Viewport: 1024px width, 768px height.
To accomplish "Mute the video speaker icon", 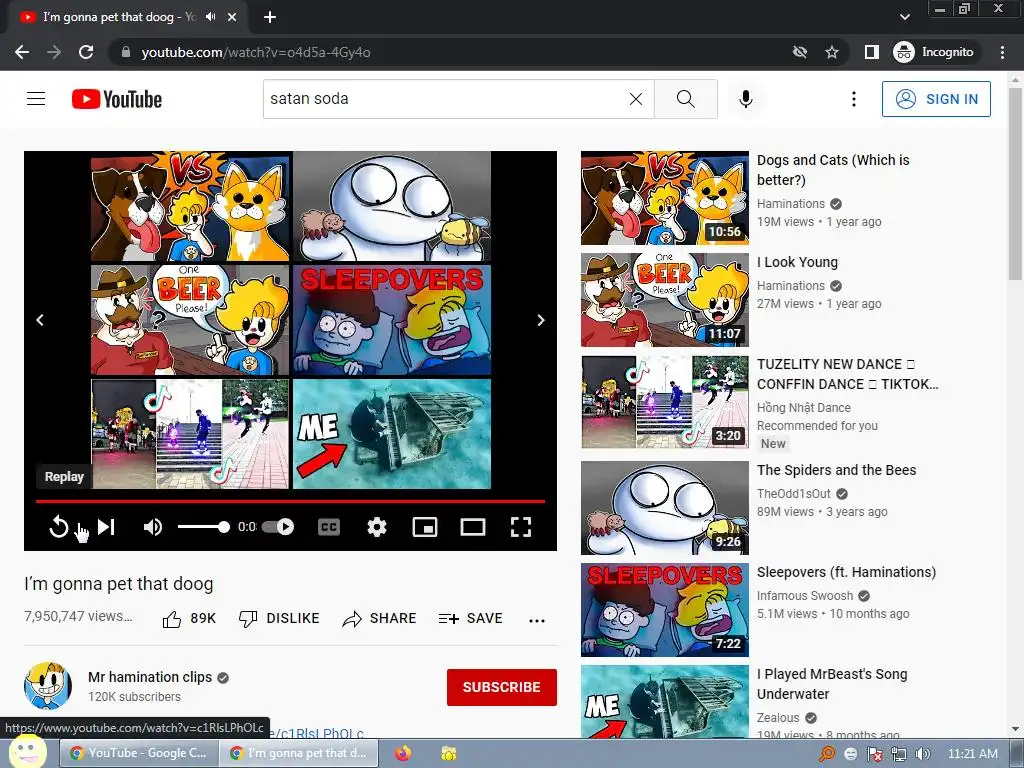I will point(152,526).
